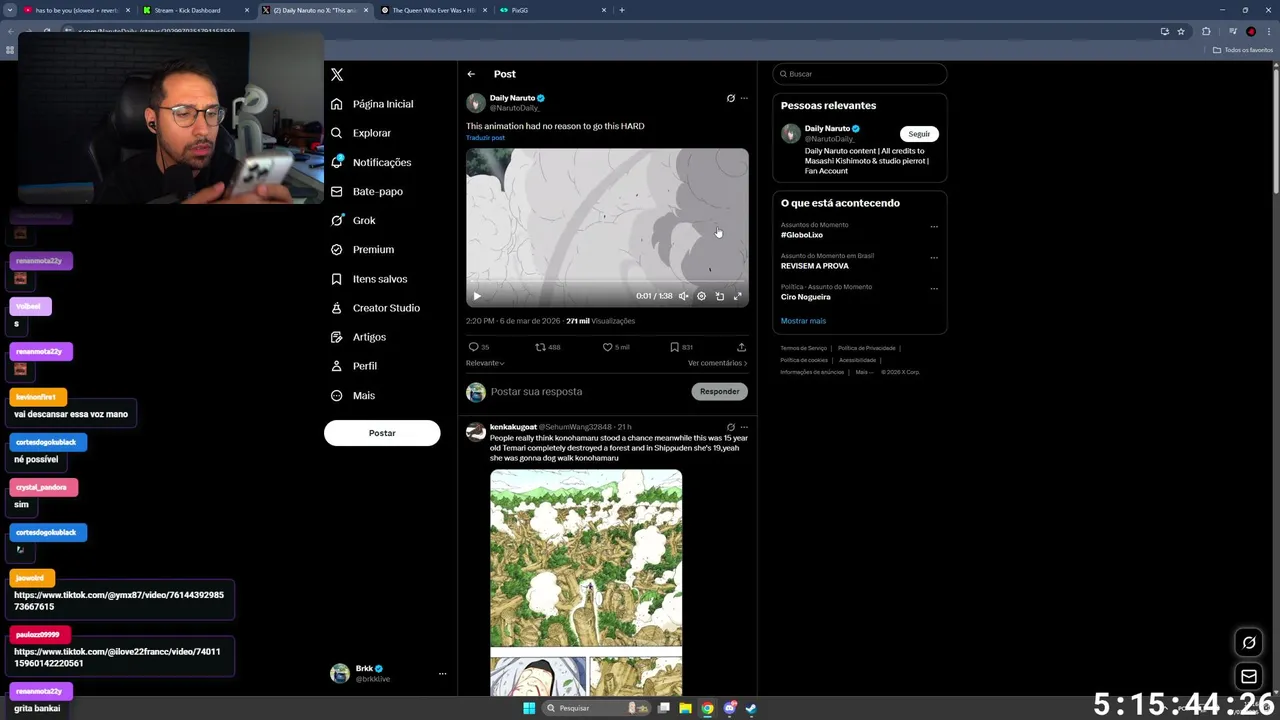Open the more options on Daily Naruto post

743,98
